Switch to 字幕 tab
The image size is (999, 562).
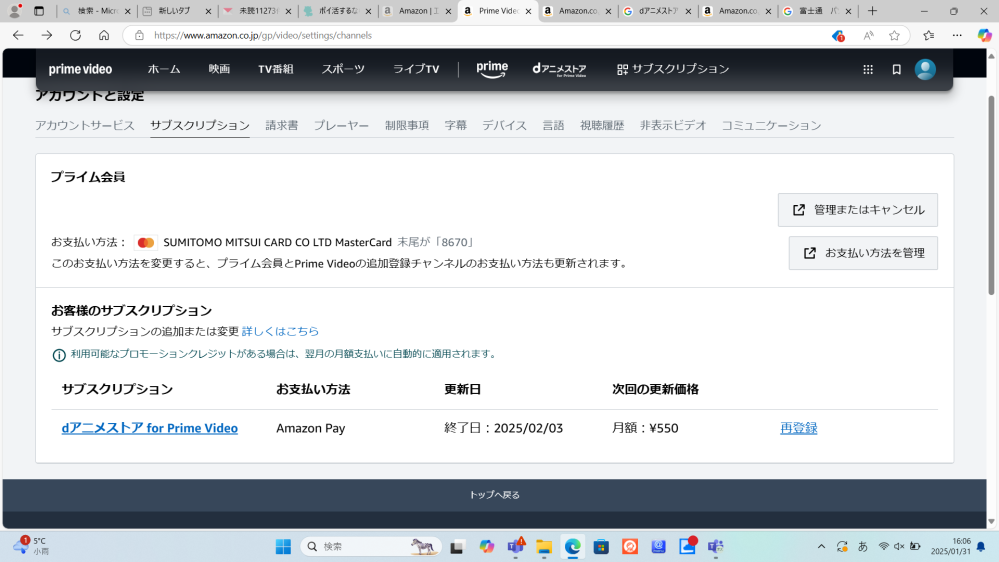click(456, 126)
